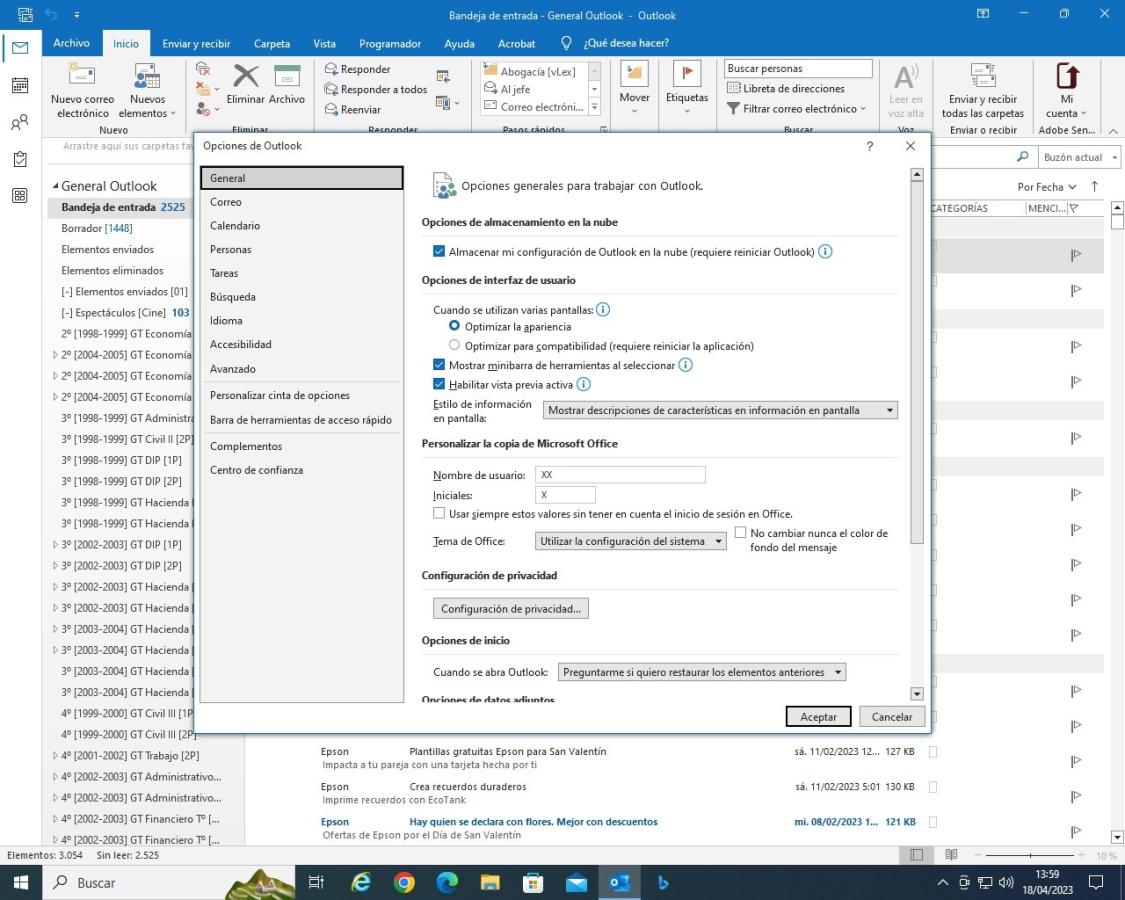The image size is (1125, 900).
Task: Click the Archivo archive icon in ribbon
Action: click(287, 77)
